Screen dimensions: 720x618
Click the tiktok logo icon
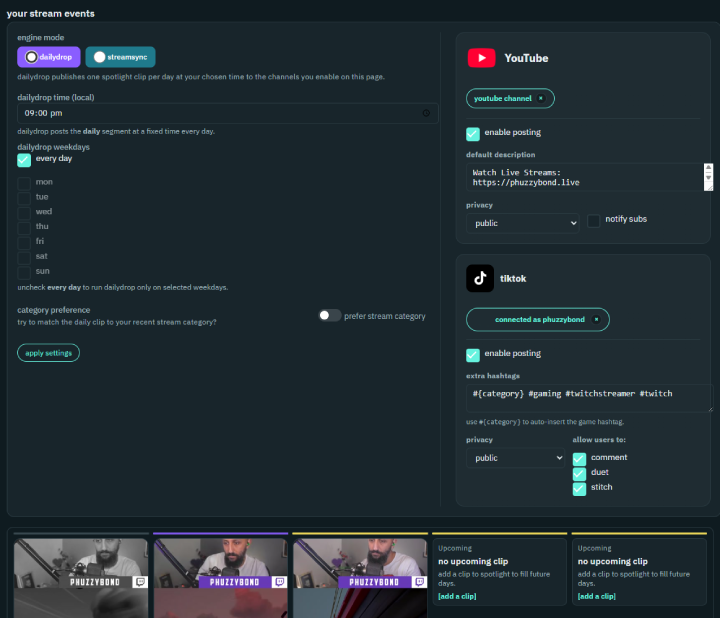(x=480, y=278)
